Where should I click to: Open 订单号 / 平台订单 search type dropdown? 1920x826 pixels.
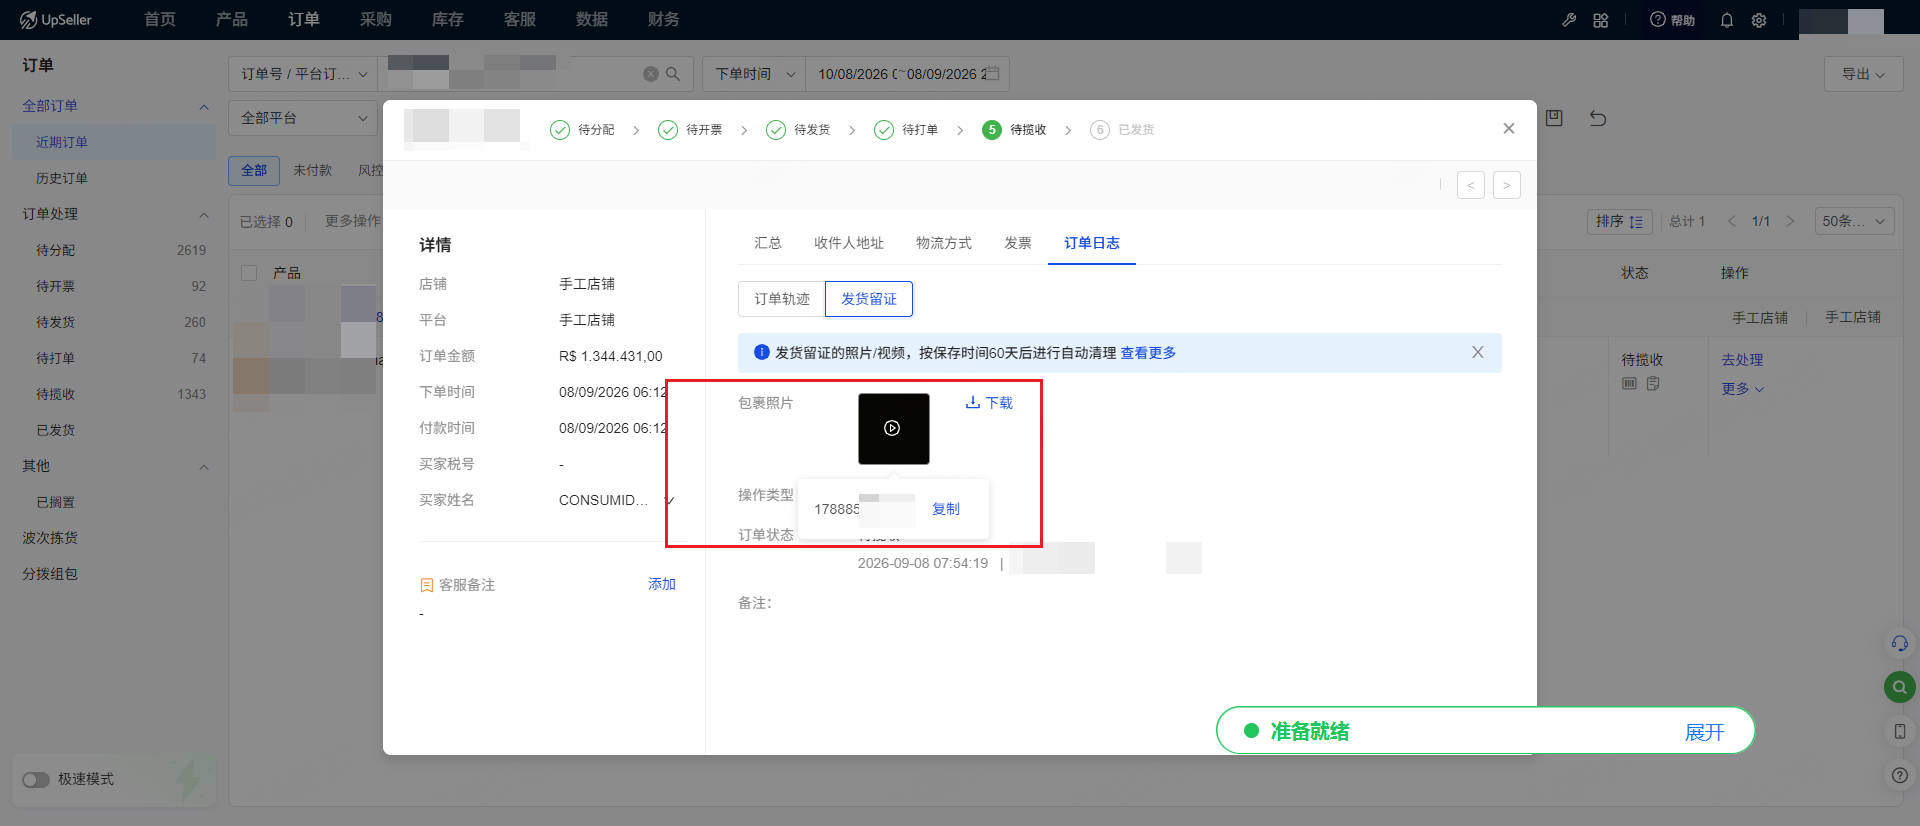303,74
